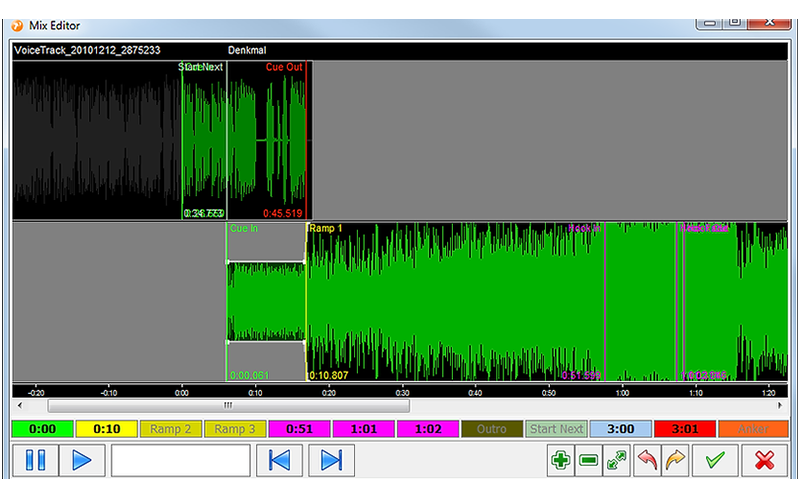This screenshot has width=800, height=500.
Task: Click the Ramp 2 marker button
Action: click(x=171, y=429)
